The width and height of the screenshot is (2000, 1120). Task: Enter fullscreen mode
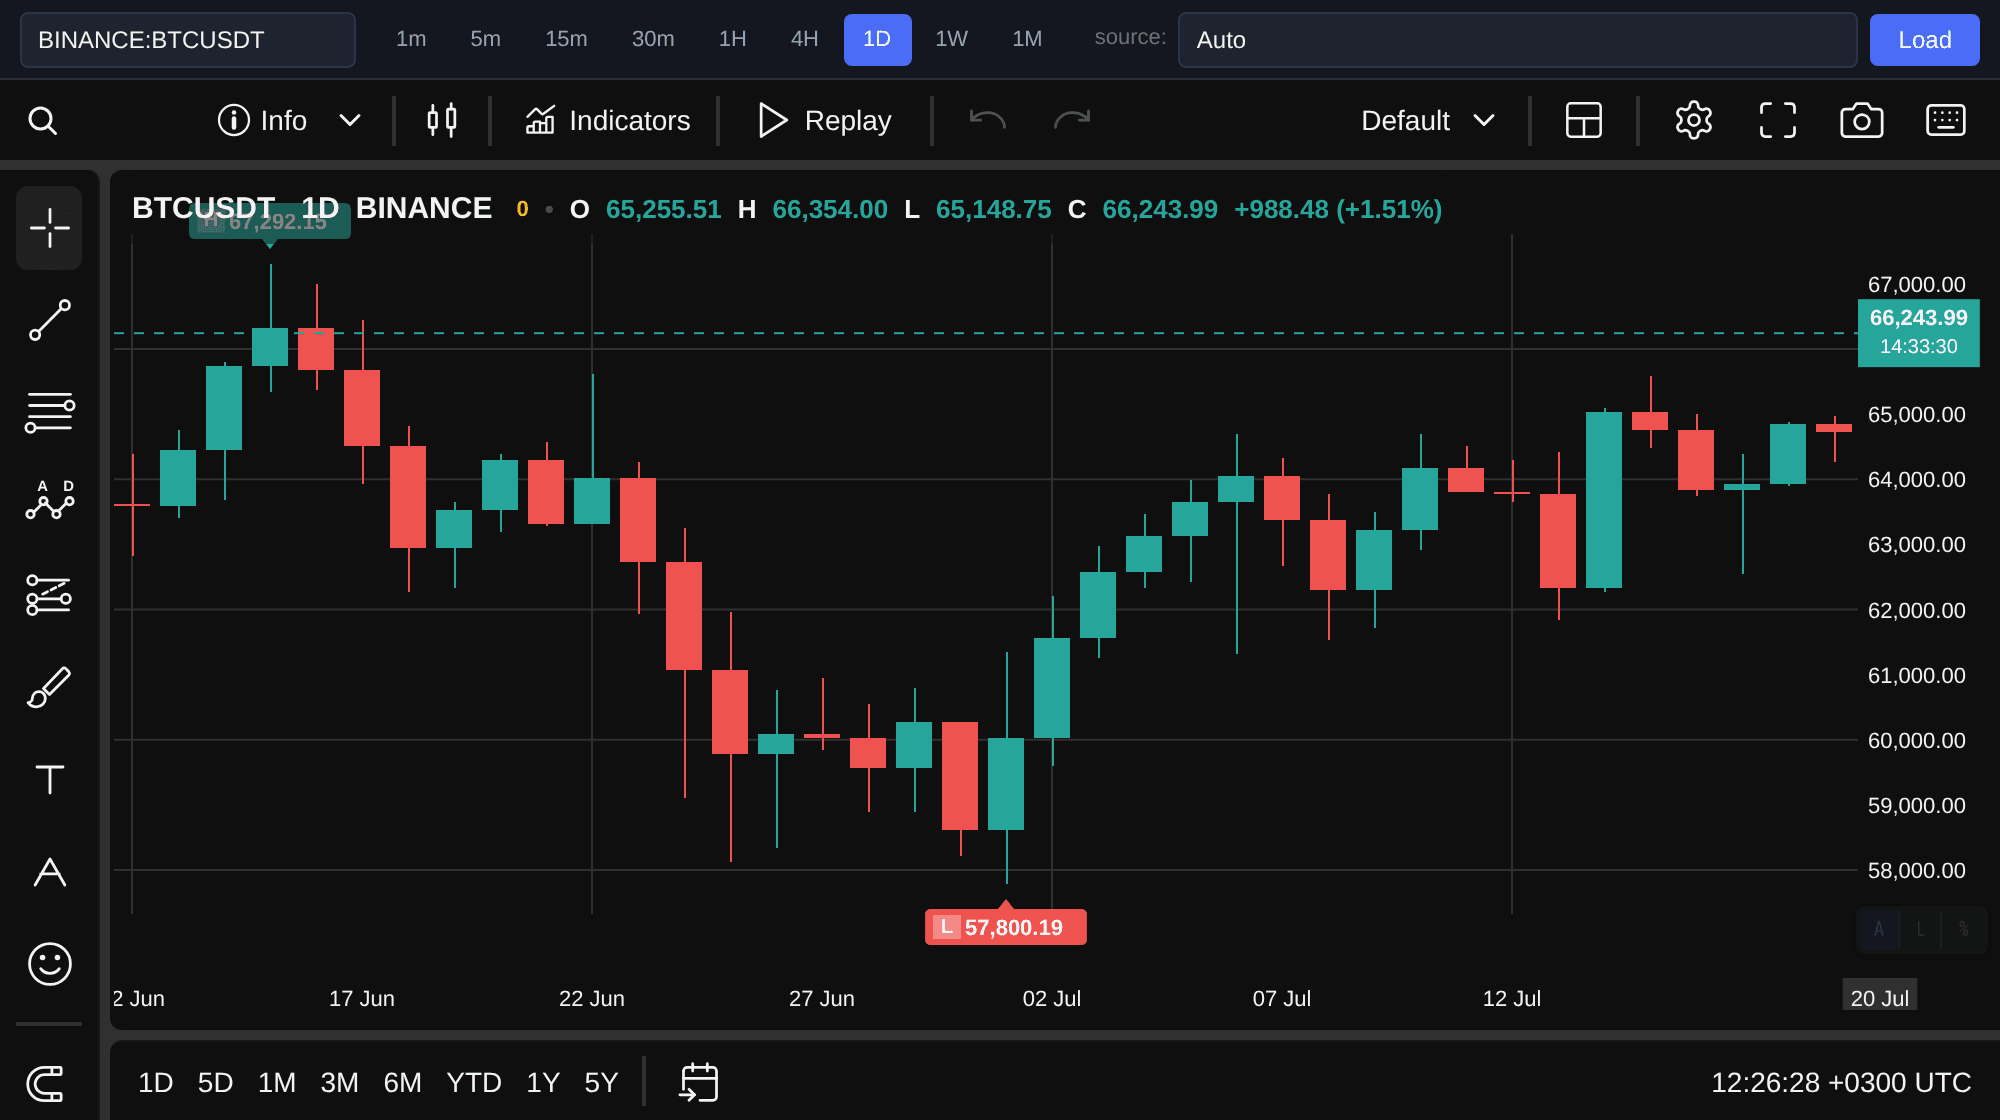(1778, 121)
